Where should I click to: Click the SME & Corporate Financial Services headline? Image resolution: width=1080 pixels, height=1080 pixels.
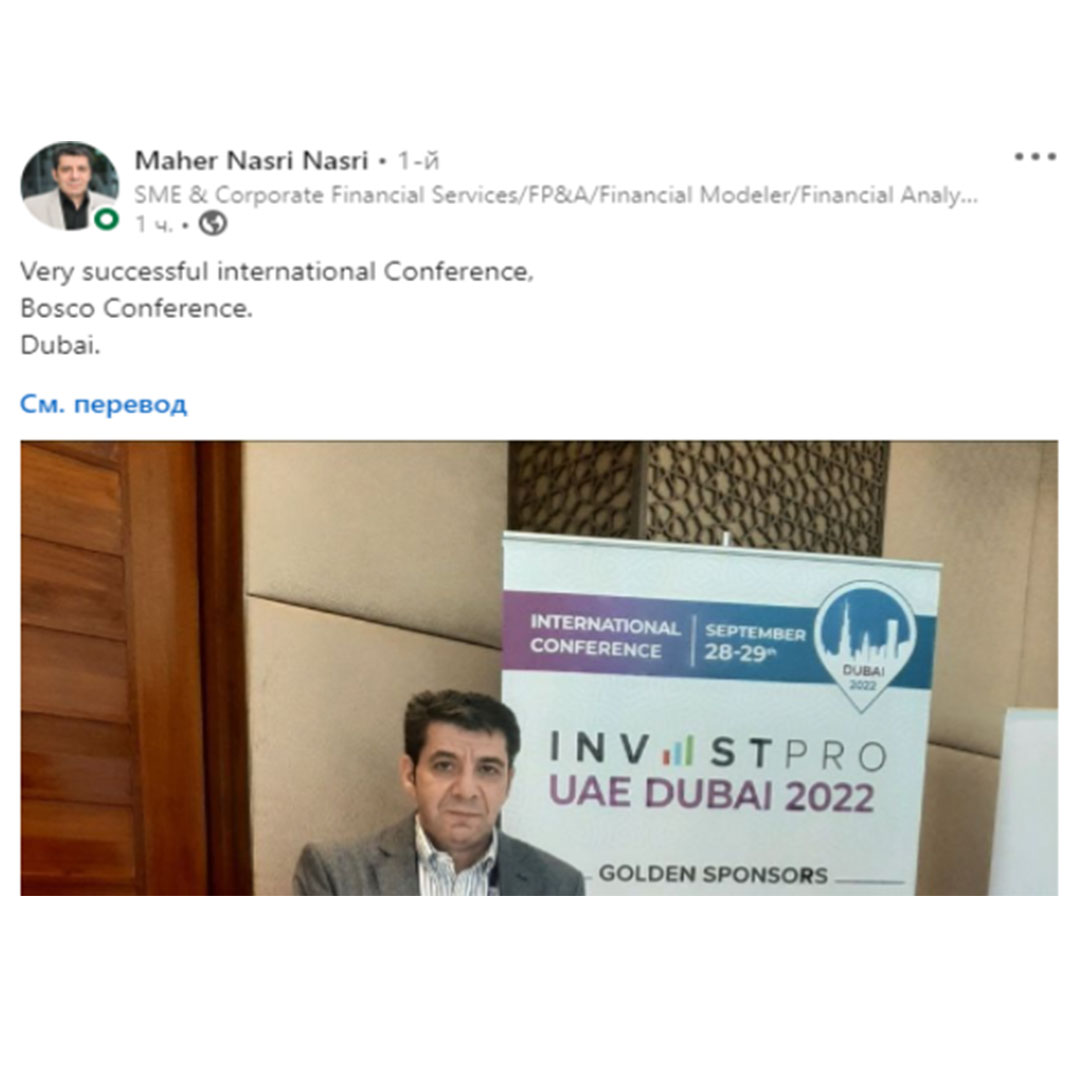click(556, 195)
